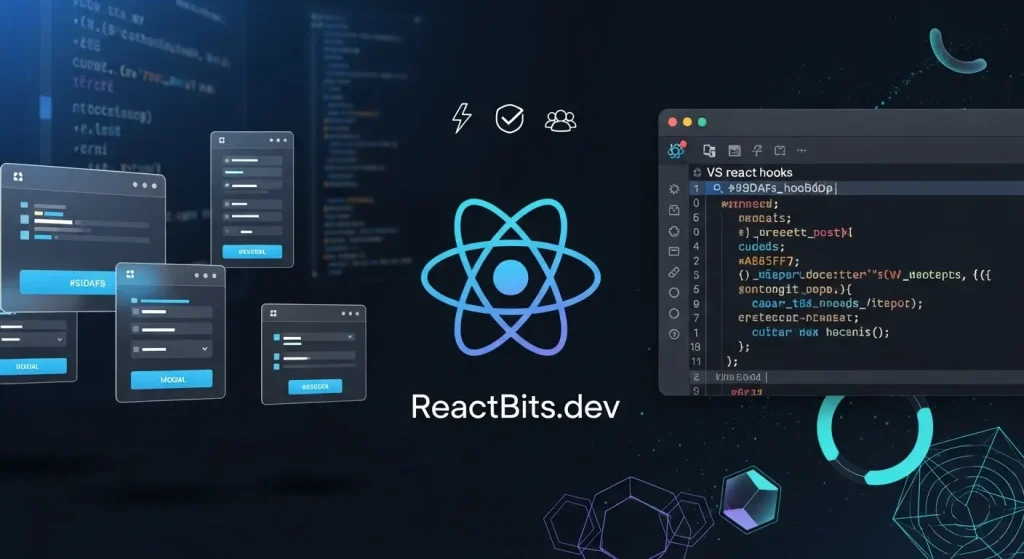Click the save box icon in editor sidebar
The width and height of the screenshot is (1024, 559).
click(674, 210)
